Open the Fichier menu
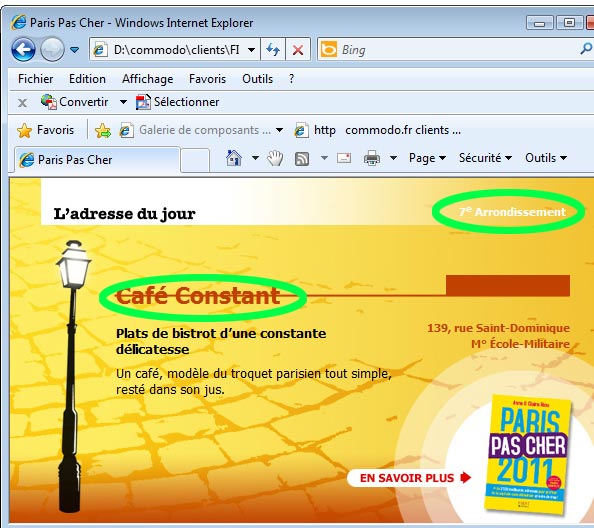The image size is (594, 528). click(36, 79)
